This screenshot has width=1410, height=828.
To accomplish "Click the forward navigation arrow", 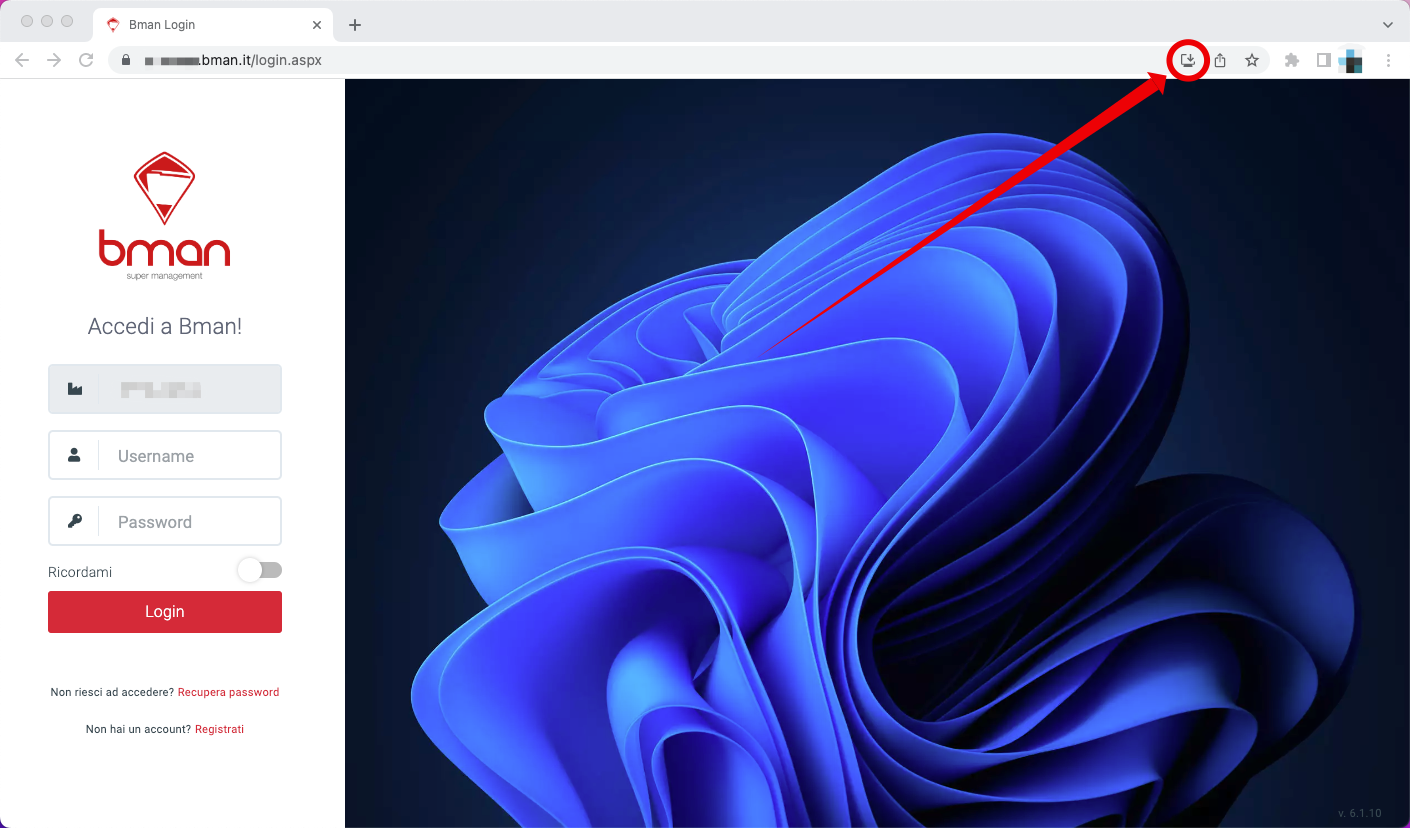I will (54, 60).
